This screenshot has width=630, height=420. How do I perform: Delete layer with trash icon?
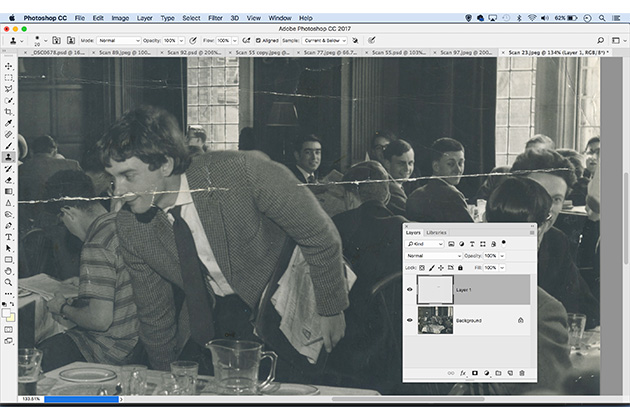point(522,373)
